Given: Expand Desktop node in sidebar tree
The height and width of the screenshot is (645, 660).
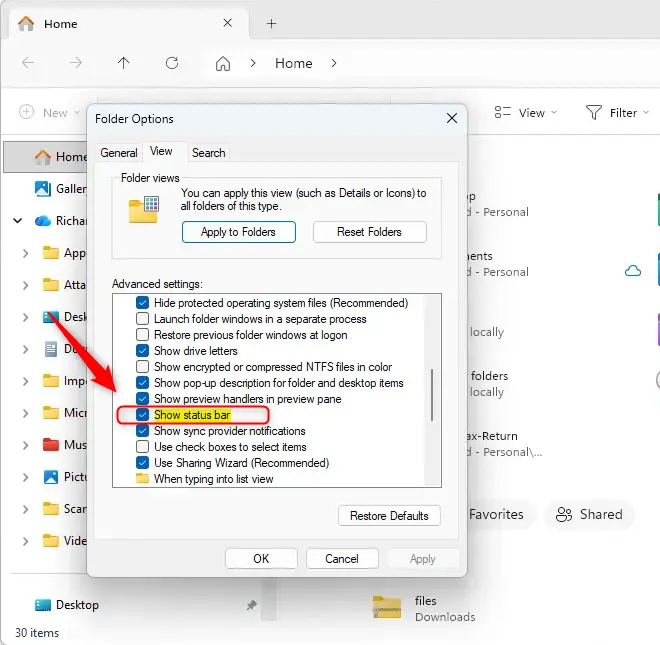Looking at the screenshot, I should 26,317.
